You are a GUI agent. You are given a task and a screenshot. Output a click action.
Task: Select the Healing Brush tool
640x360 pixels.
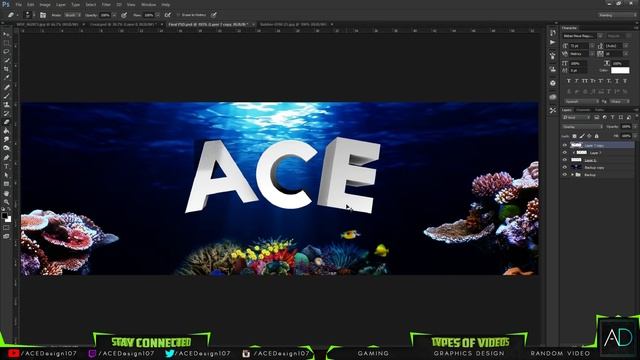(6, 87)
